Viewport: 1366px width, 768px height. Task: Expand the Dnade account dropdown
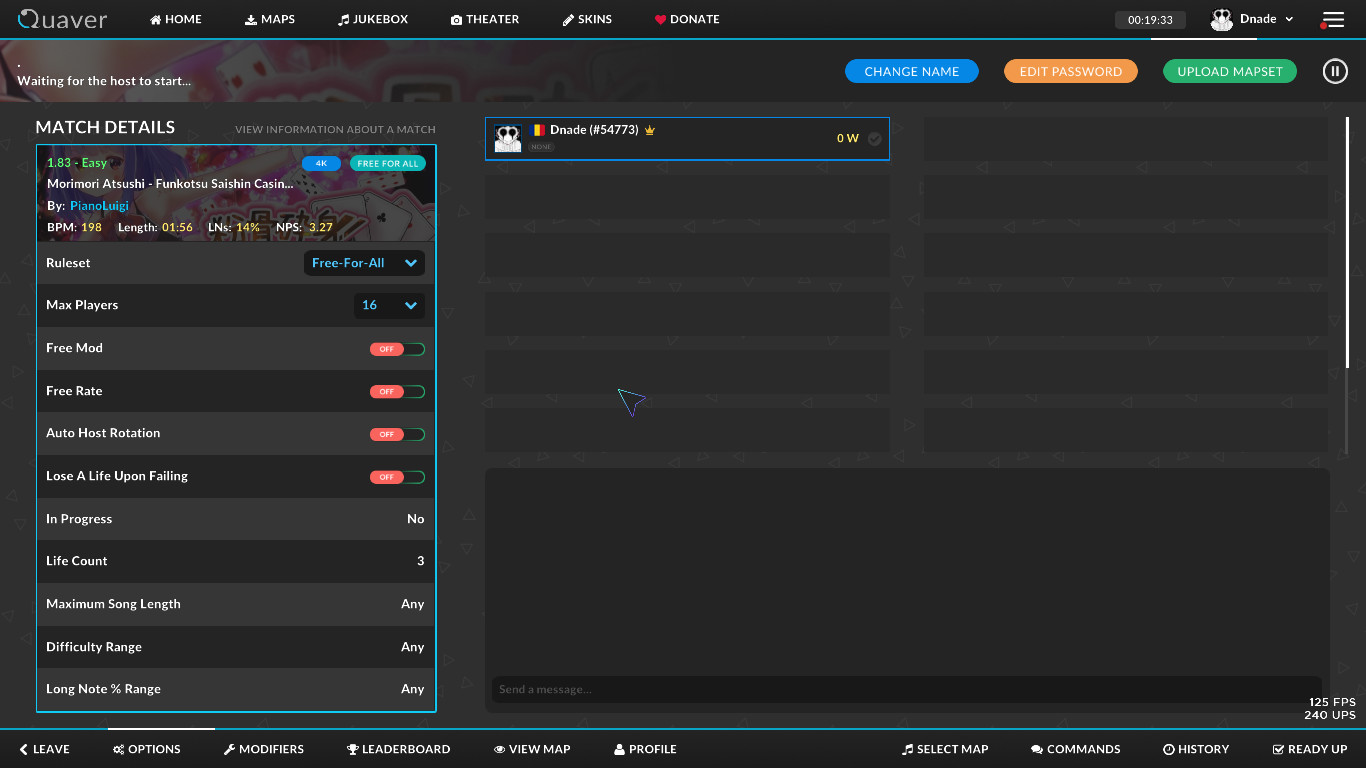(1289, 19)
